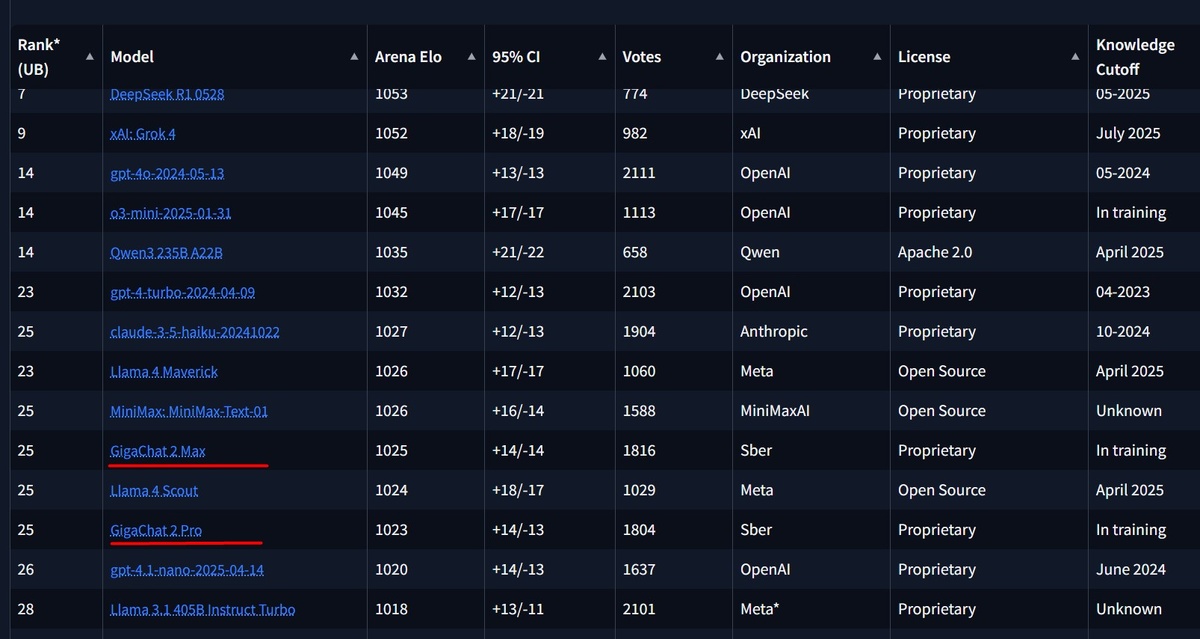Viewport: 1200px width, 639px height.
Task: Open the MiniMax: MiniMax-Text-01 link
Action: [189, 411]
